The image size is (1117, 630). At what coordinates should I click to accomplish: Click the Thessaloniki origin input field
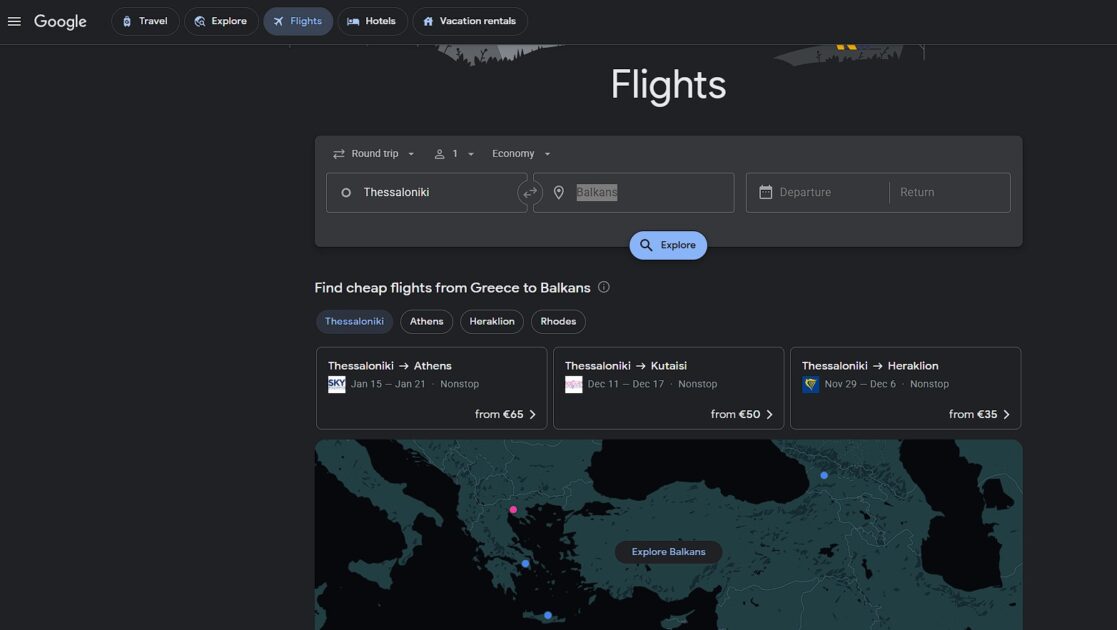(427, 192)
